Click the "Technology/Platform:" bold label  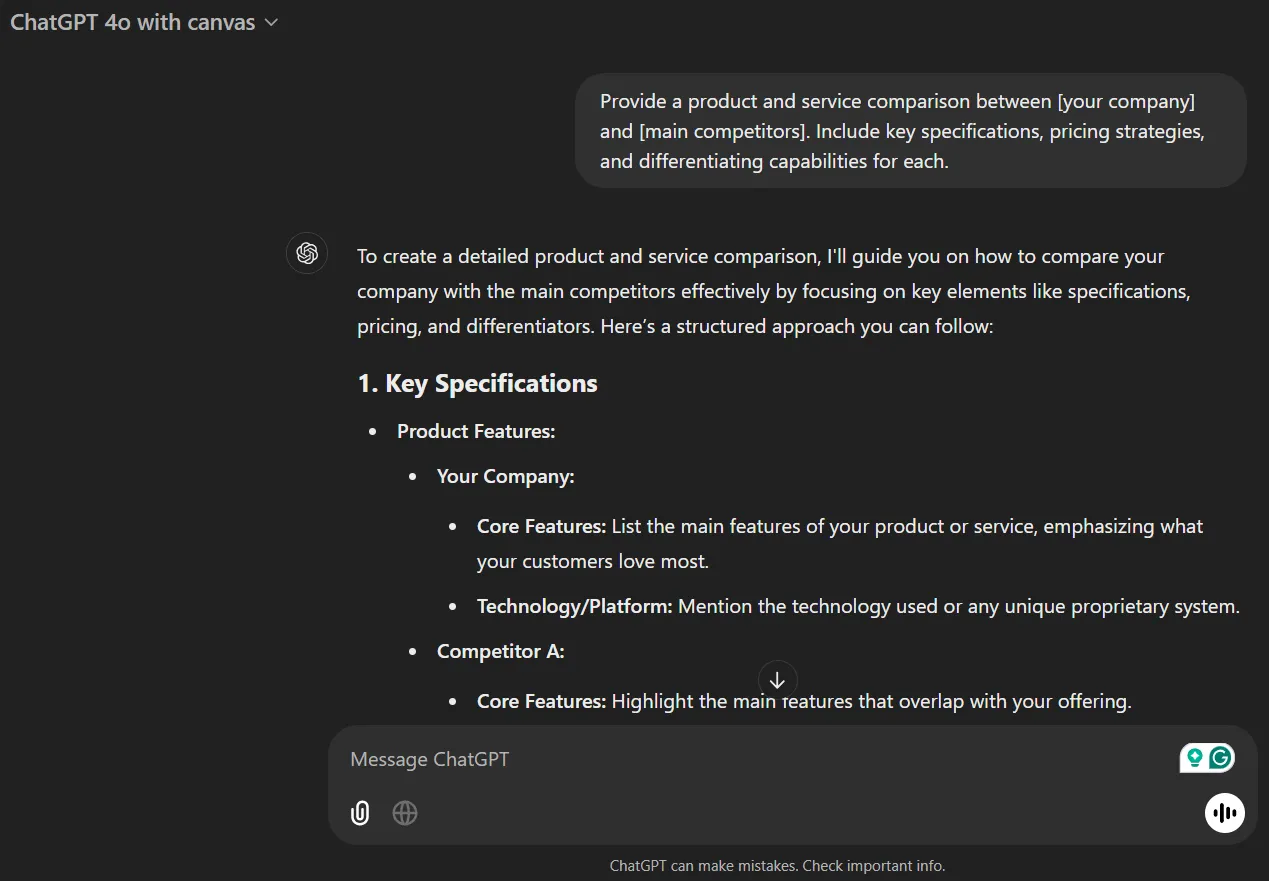pyautogui.click(x=574, y=606)
